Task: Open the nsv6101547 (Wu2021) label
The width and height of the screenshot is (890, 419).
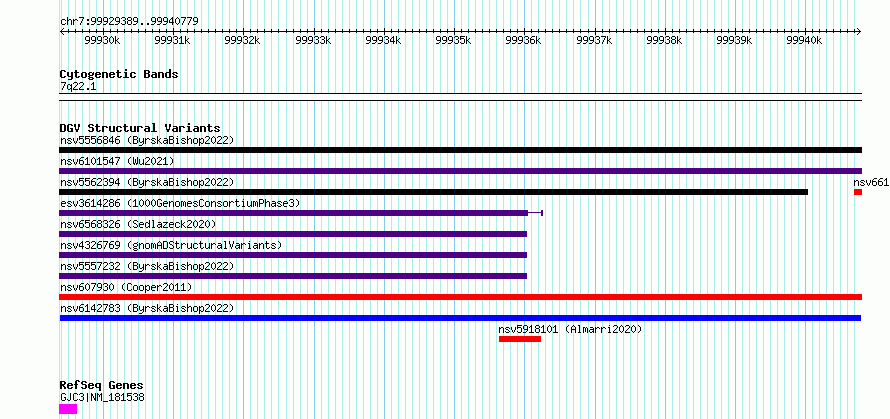Action: click(117, 161)
